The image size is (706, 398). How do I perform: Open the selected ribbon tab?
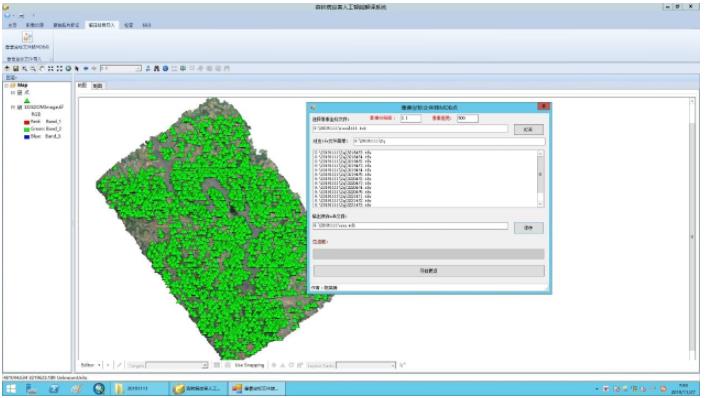point(101,25)
